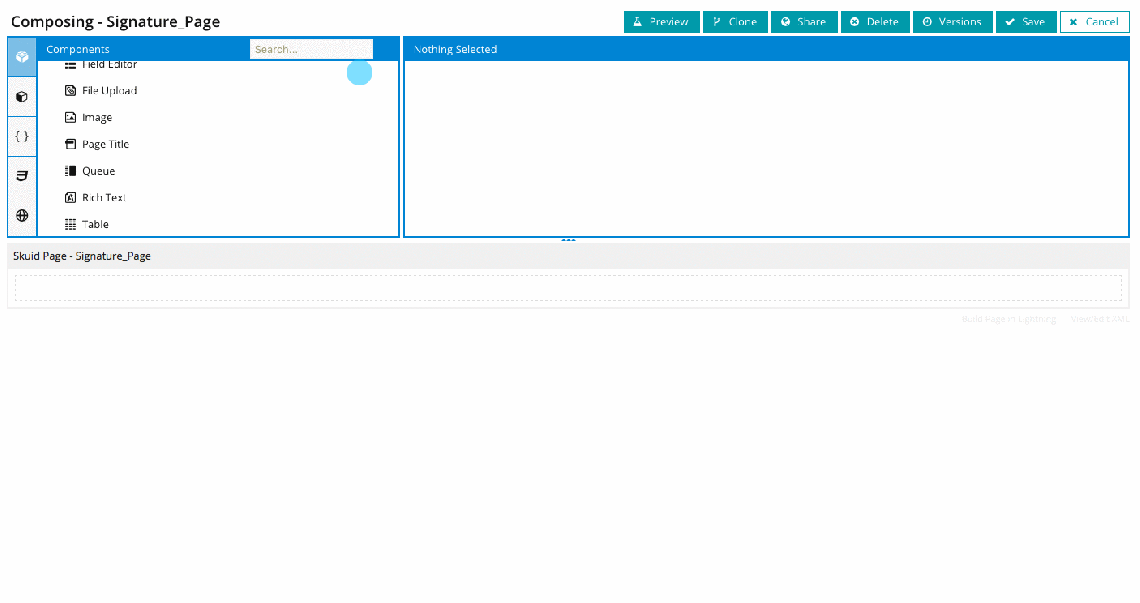1140x603 pixels.
Task: Click the globe icon in the sidebar
Action: (x=21, y=214)
